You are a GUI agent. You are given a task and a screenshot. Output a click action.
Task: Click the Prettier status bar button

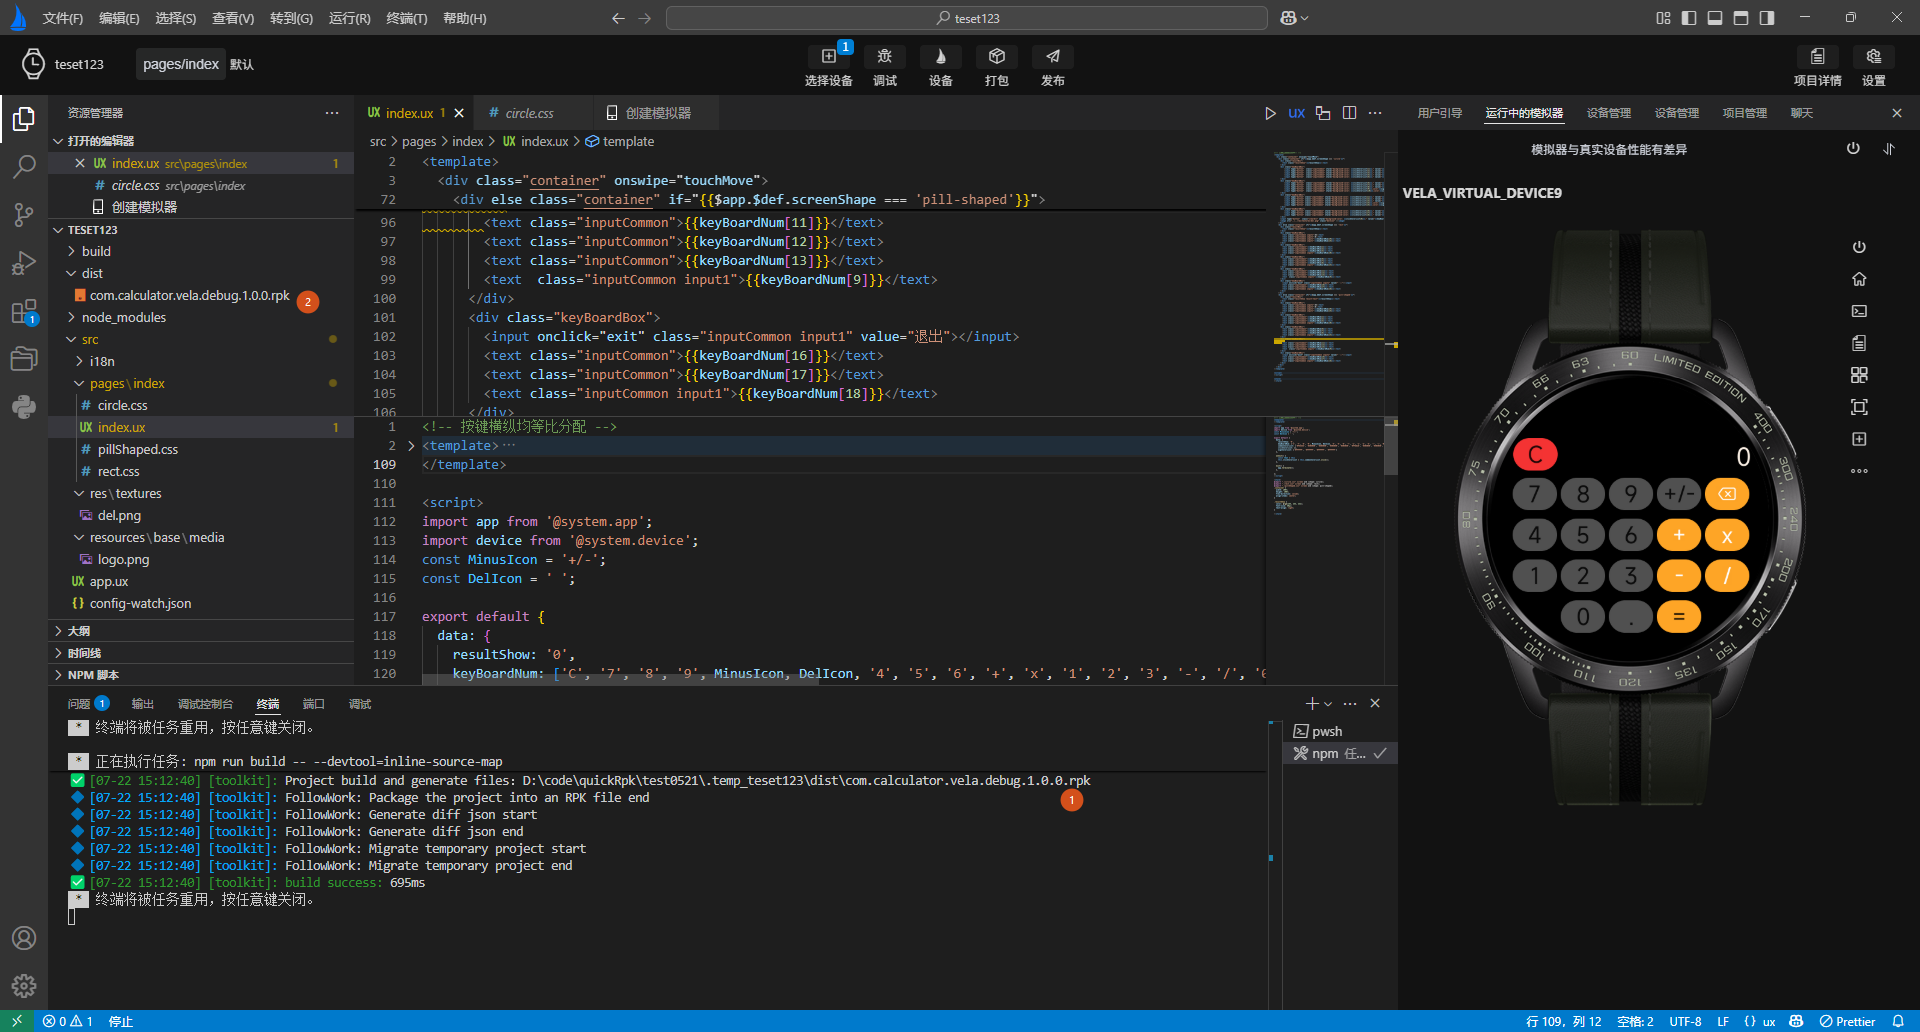(x=1847, y=1021)
